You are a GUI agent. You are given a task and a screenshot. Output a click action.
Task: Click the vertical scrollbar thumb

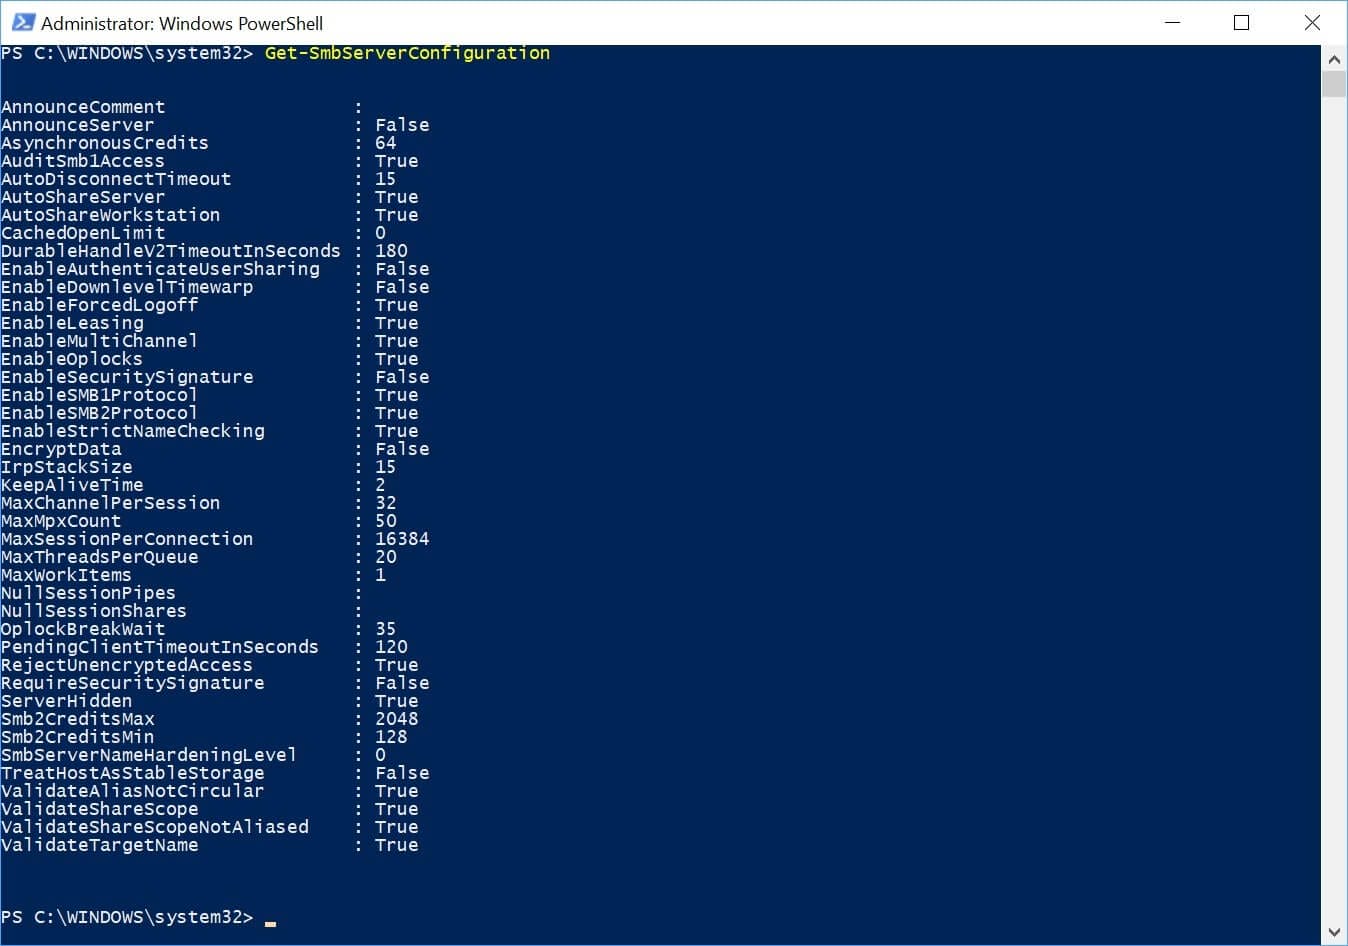[1334, 84]
